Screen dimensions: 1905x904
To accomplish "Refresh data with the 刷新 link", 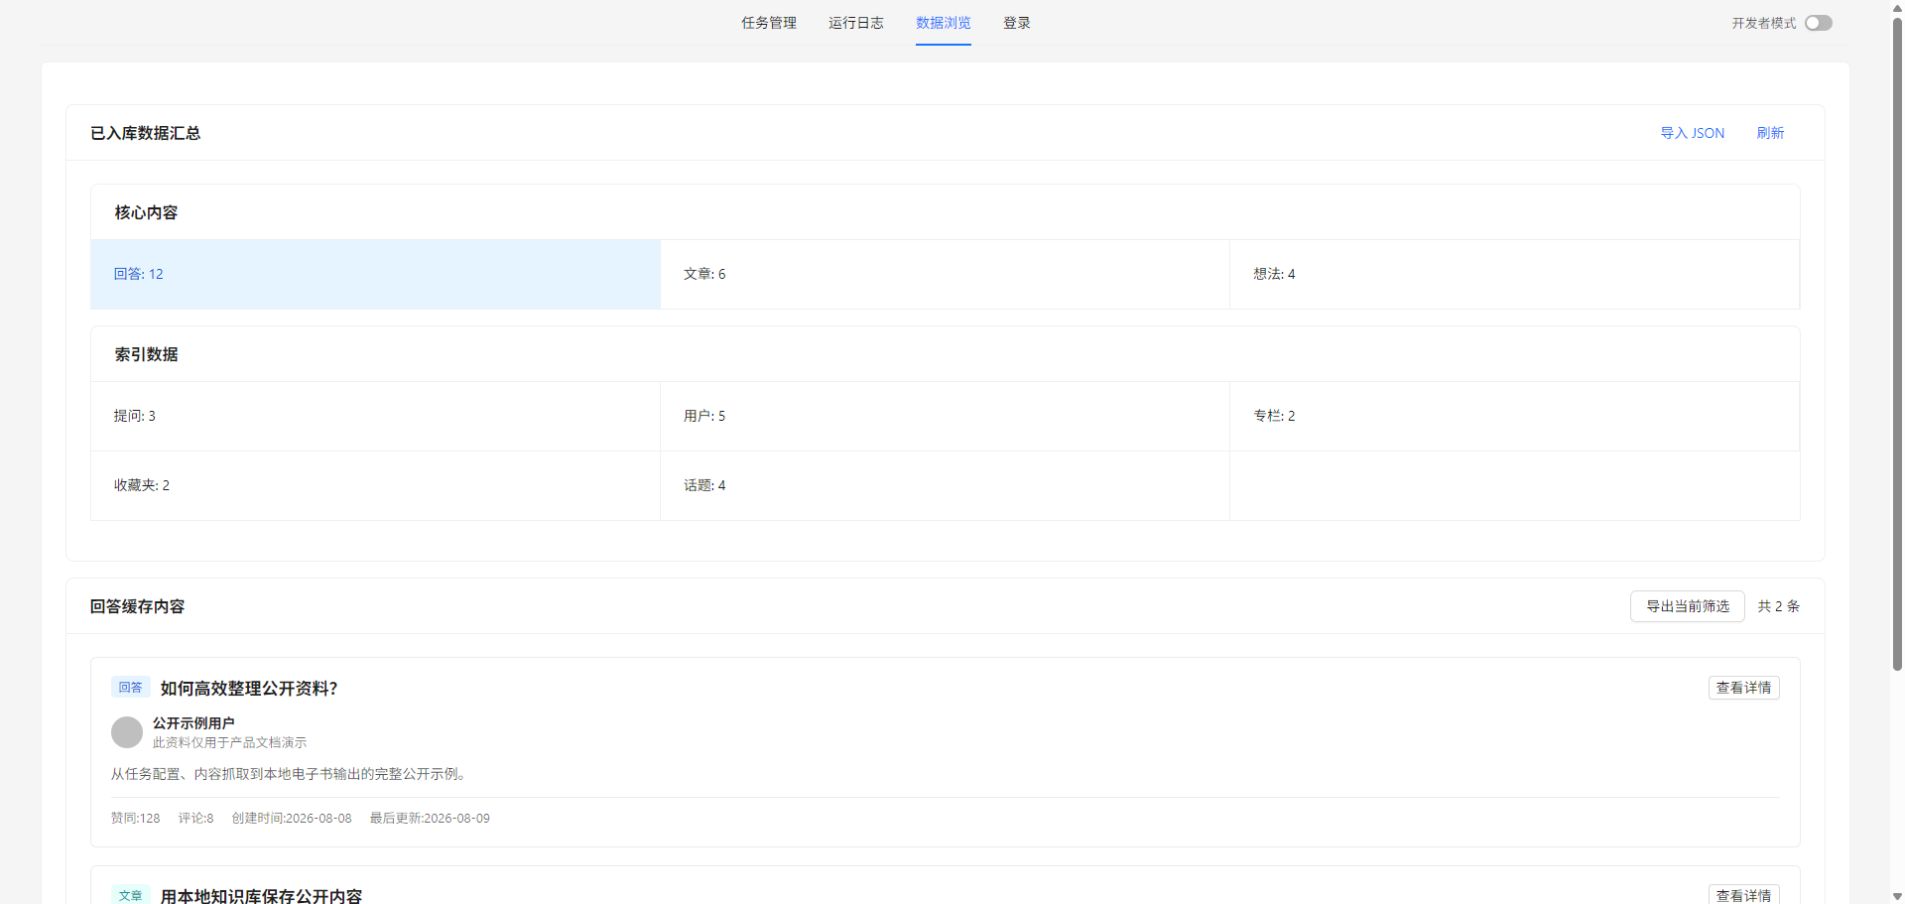I will pos(1770,133).
